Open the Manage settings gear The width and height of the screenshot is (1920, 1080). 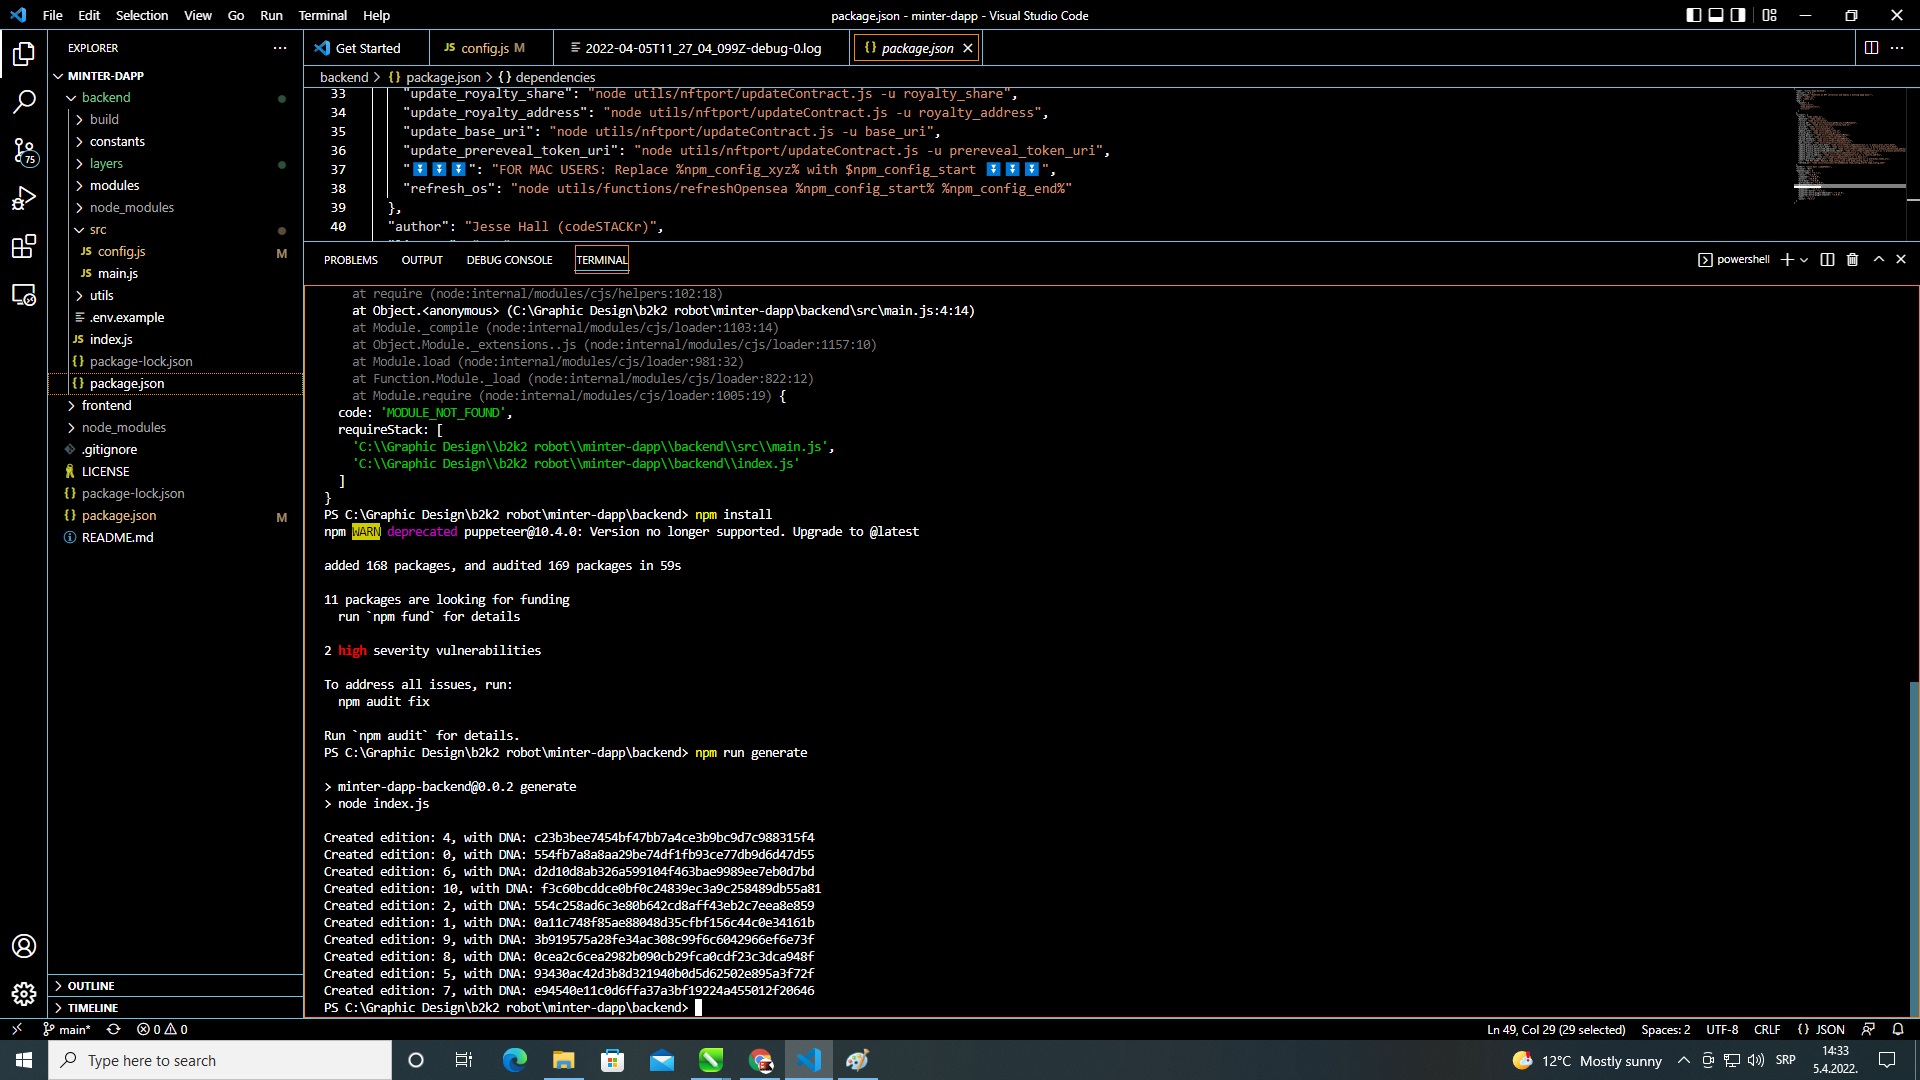[24, 993]
